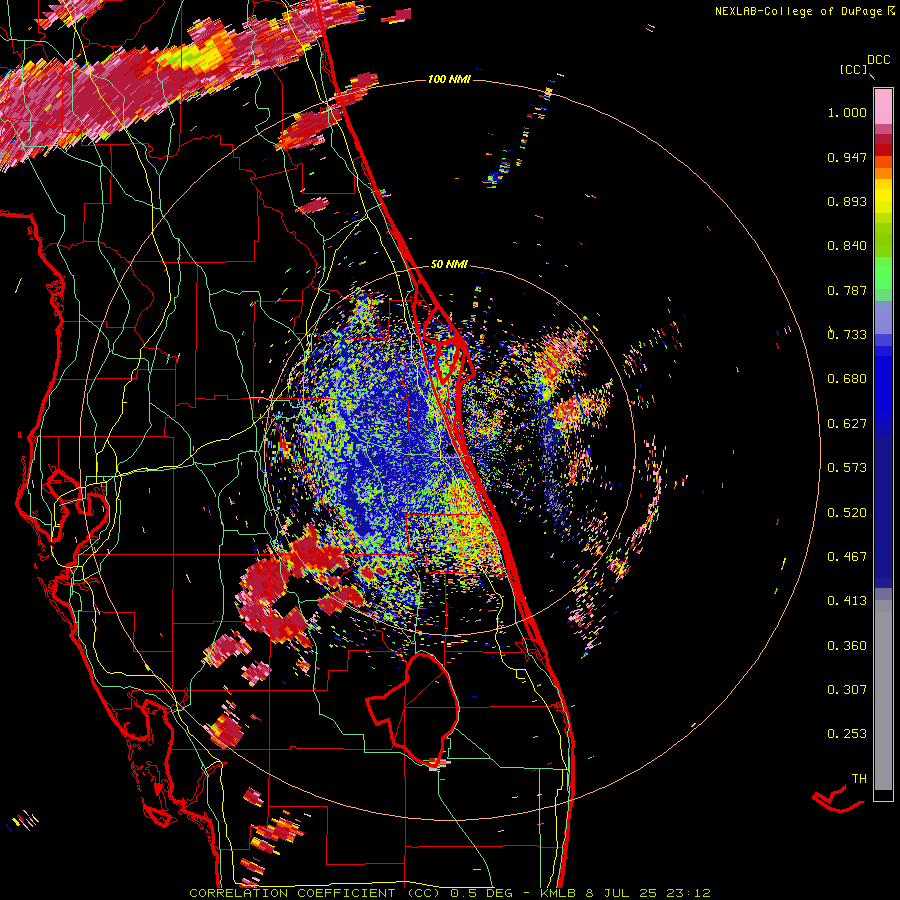Click the 0.947 scale value
The width and height of the screenshot is (900, 900).
click(847, 157)
